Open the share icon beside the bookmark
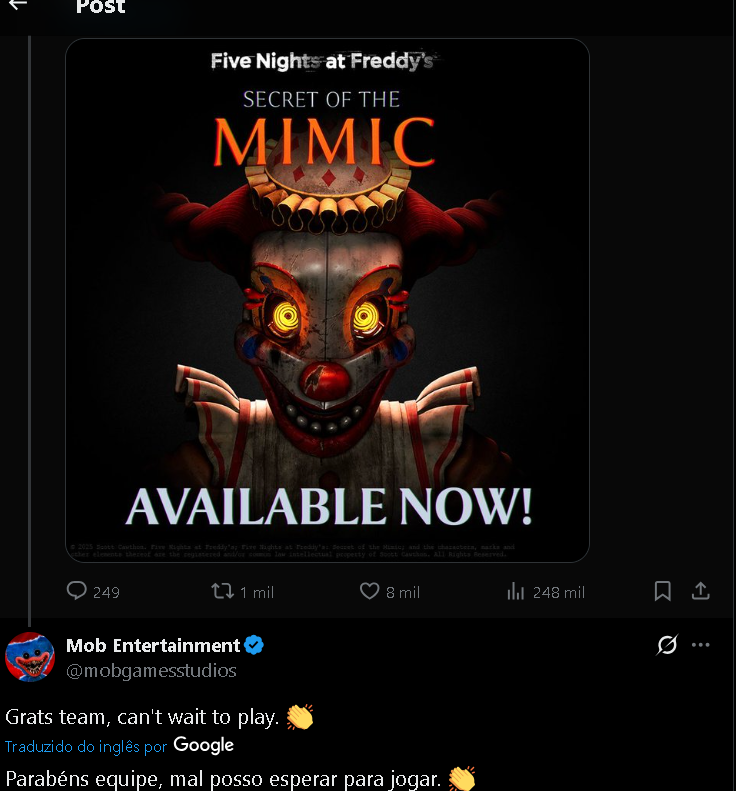This screenshot has width=736, height=791. (700, 591)
